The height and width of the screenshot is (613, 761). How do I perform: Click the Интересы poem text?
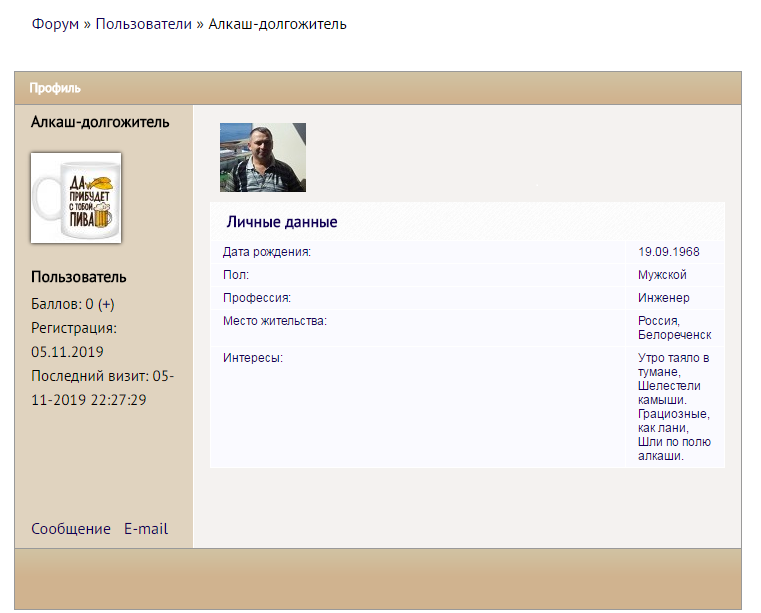coord(674,406)
